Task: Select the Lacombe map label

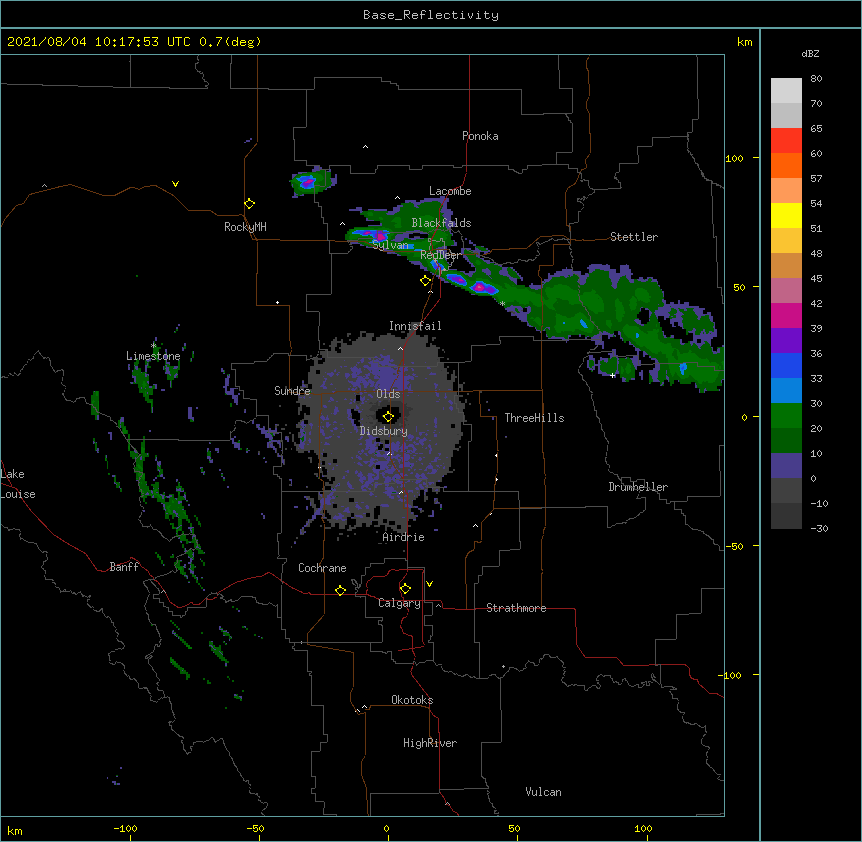Action: coord(450,191)
